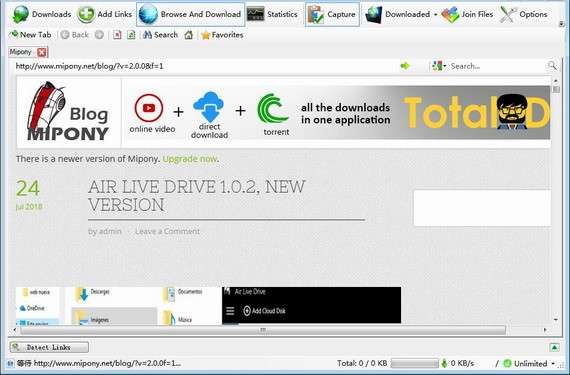Click the Add Links plus icon
This screenshot has height=375, width=570.
coord(86,15)
